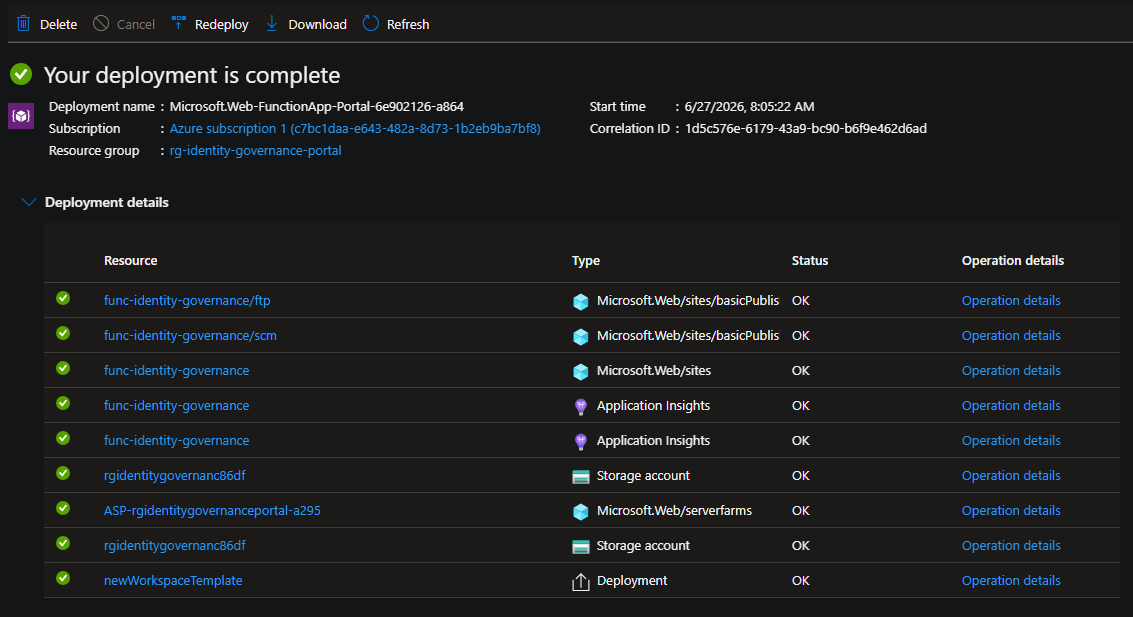
Task: Open func-identity-governance/ftp resource
Action: 187,301
